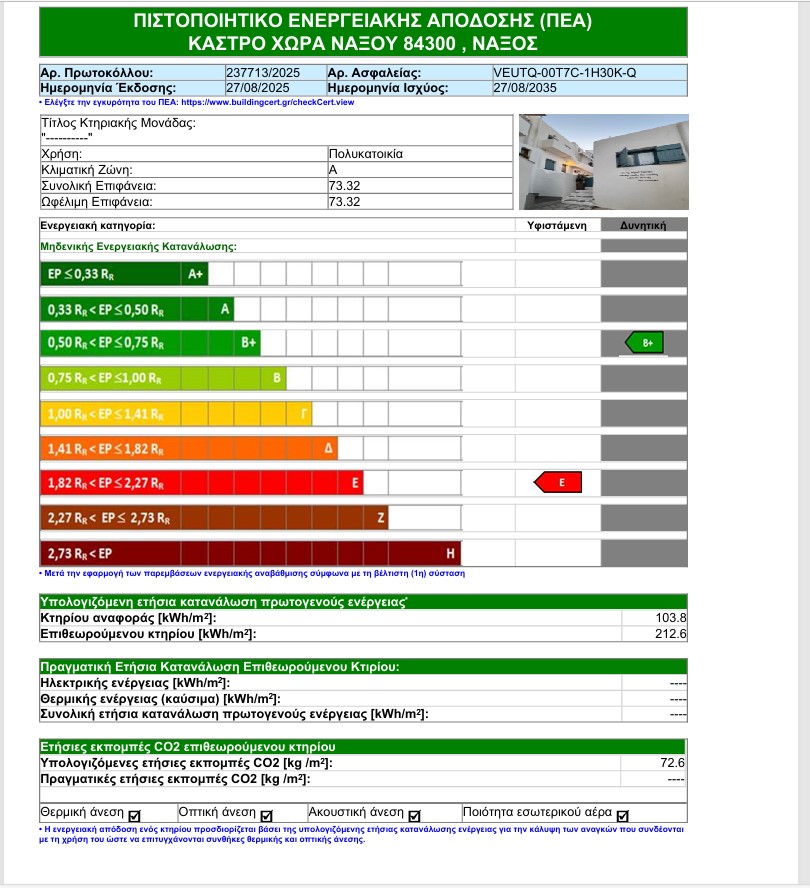Open the buildingcert.gr checkCert link

(267, 103)
